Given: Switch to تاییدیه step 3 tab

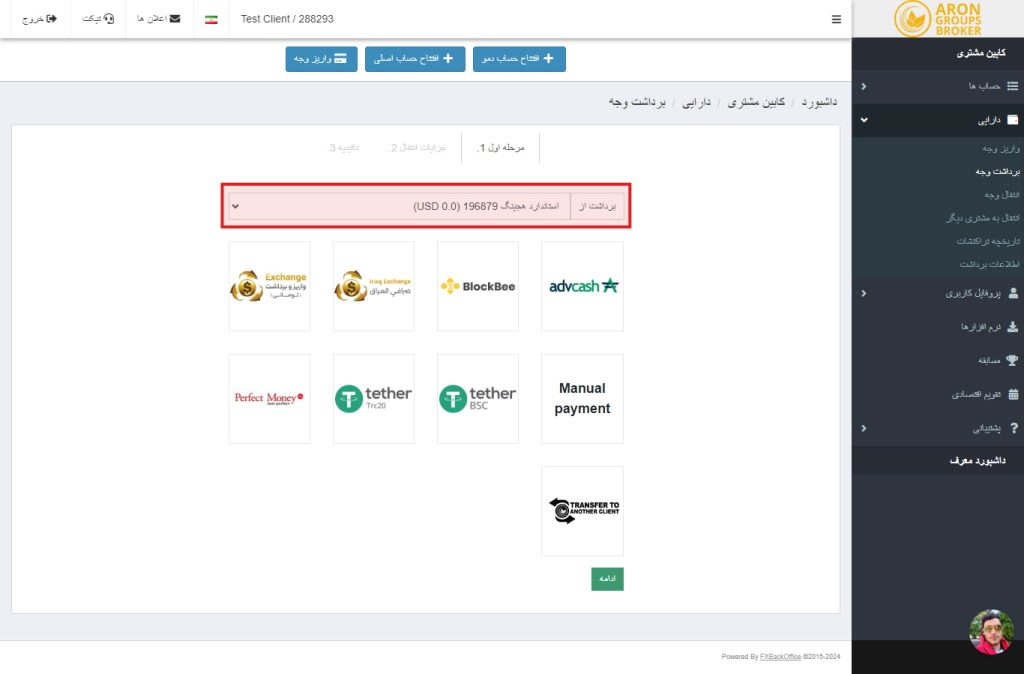Looking at the screenshot, I should point(343,148).
